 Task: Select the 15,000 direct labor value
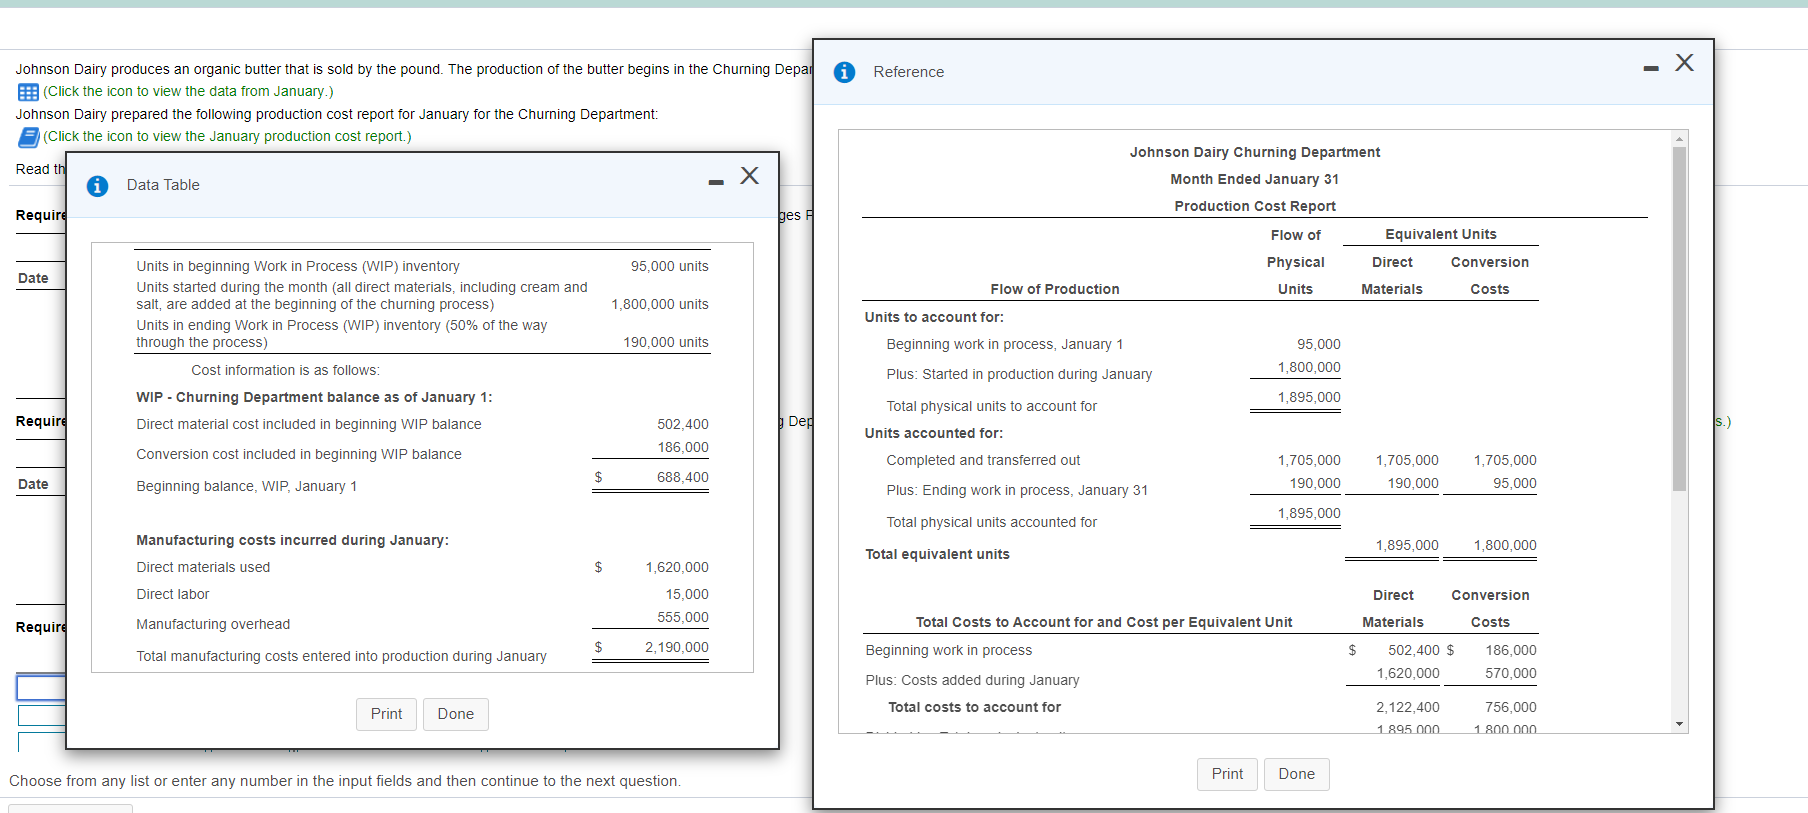click(x=687, y=594)
